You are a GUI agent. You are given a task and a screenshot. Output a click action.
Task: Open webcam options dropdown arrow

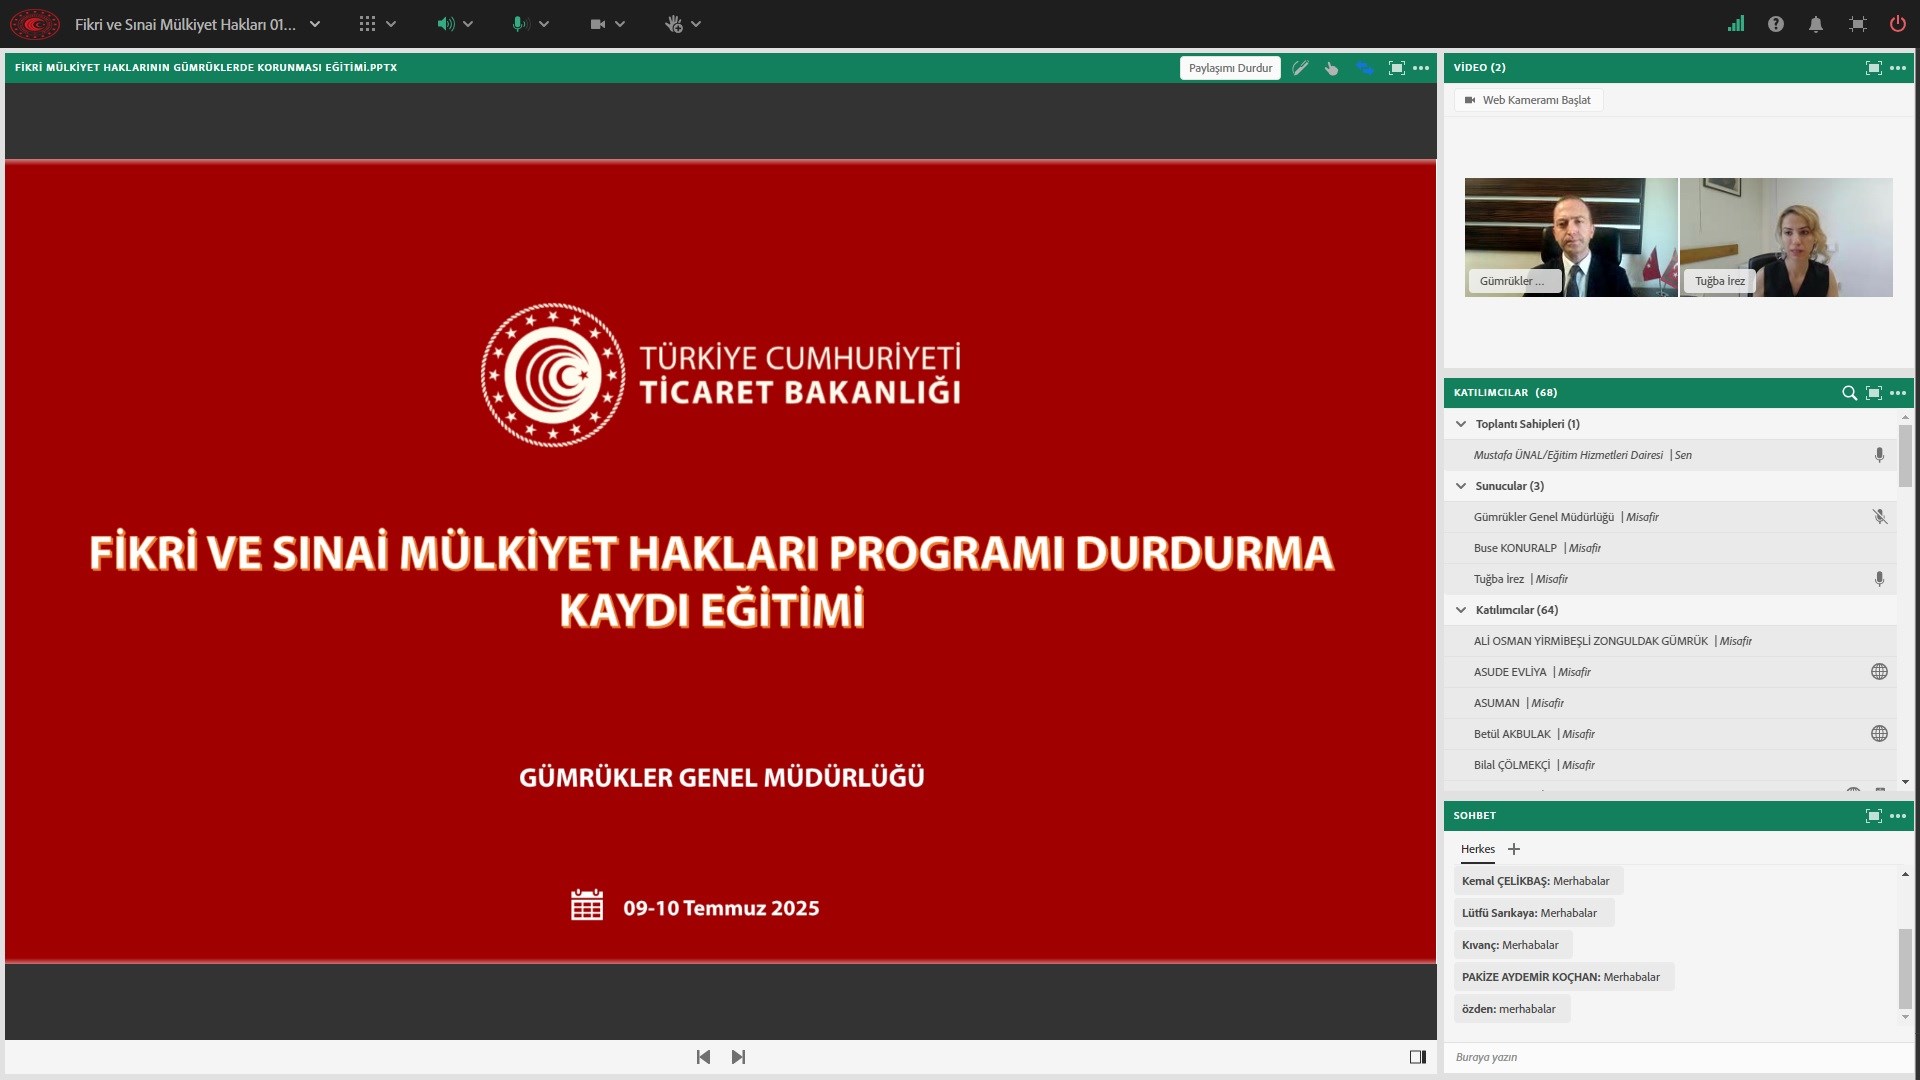pos(620,24)
